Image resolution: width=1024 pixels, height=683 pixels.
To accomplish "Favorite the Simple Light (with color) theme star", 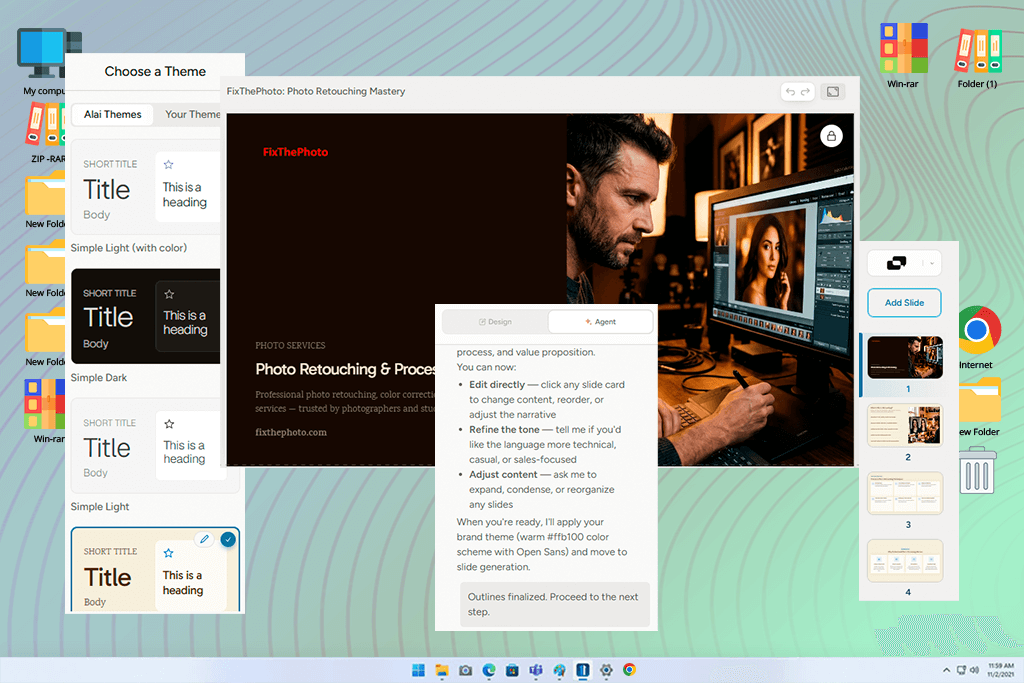I will [168, 165].
